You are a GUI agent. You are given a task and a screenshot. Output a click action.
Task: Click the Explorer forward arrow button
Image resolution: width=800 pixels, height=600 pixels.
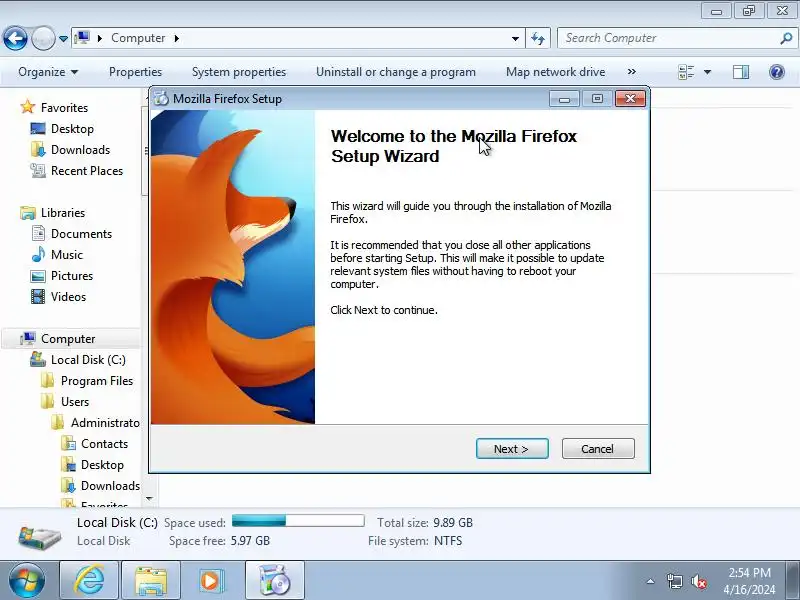pos(44,38)
